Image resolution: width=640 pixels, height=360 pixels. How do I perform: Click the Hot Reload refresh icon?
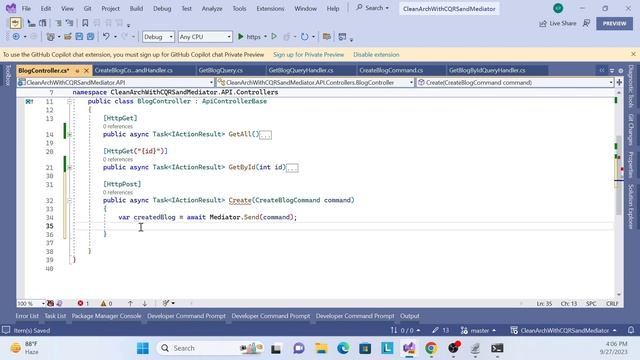pos(304,37)
